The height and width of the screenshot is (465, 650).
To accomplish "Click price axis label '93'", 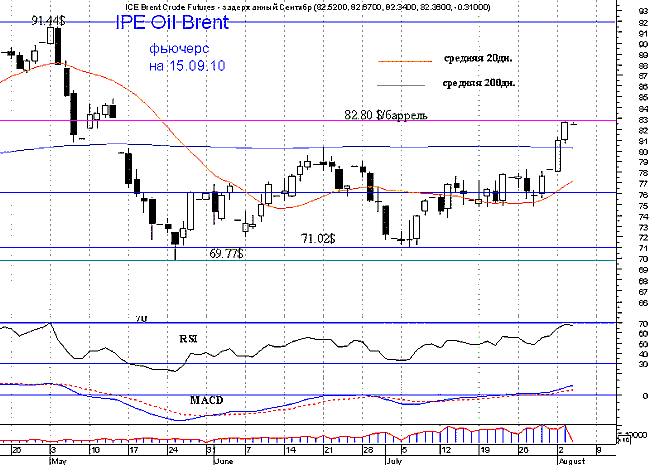I will coord(643,12).
